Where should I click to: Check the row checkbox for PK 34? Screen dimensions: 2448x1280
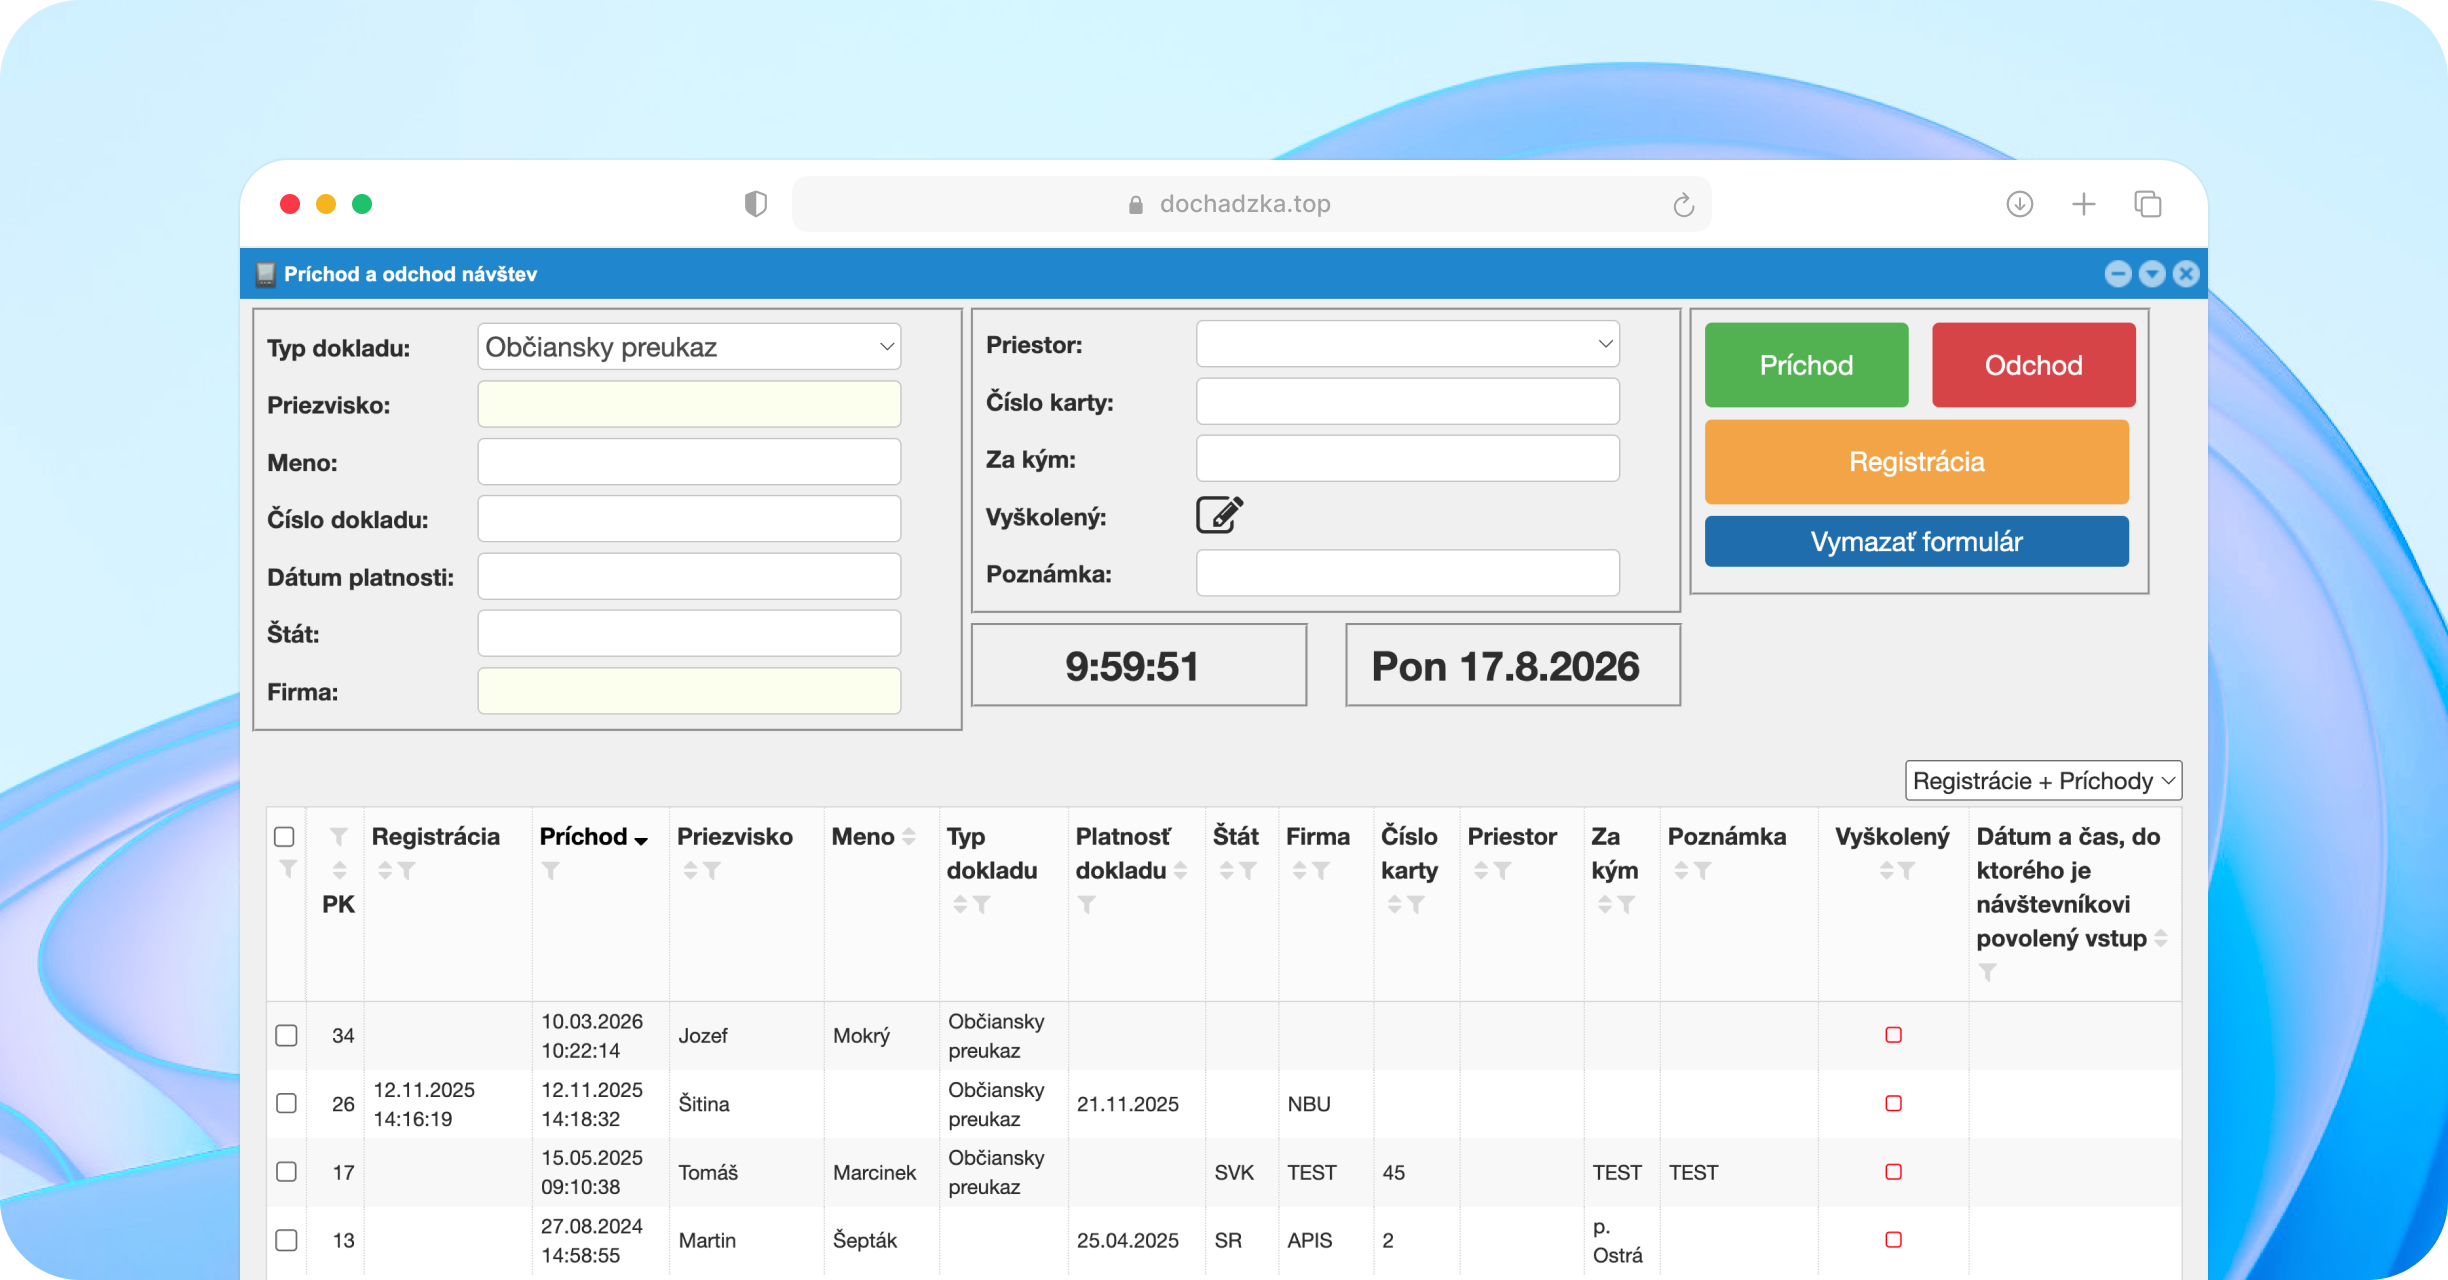tap(286, 1035)
